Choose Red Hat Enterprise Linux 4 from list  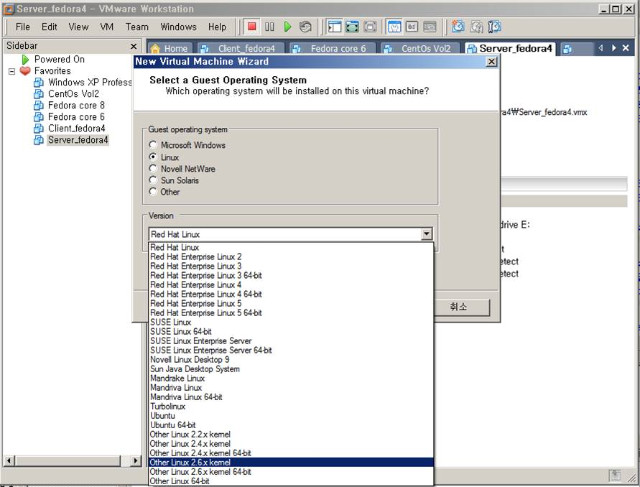[x=291, y=285]
